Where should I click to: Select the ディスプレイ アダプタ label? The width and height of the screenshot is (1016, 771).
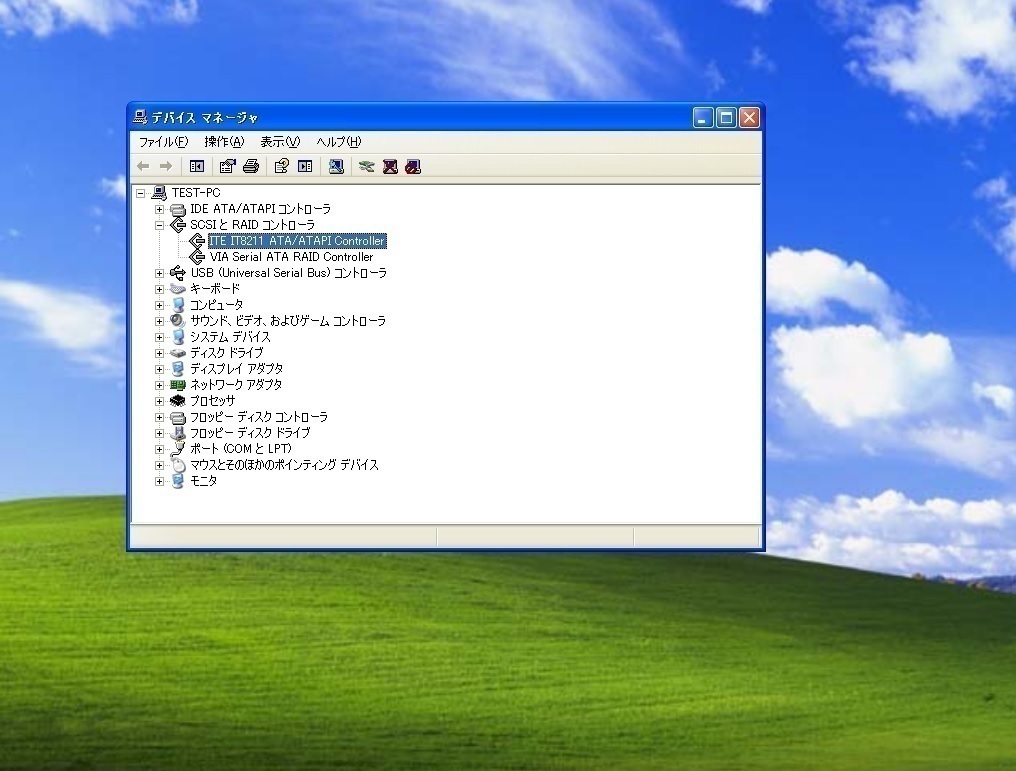(237, 369)
